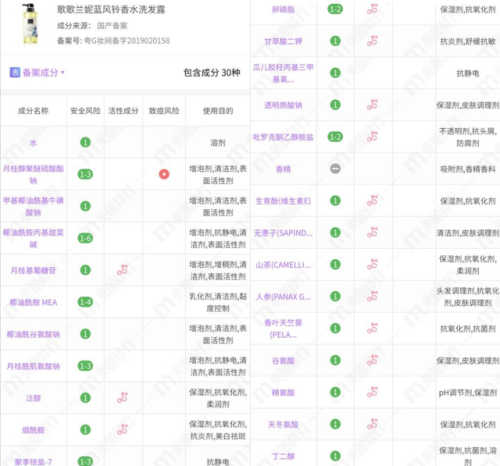Open ingredient 山茶(CAMELLI...
Viewport: 500px width, 466px height.
tap(283, 265)
